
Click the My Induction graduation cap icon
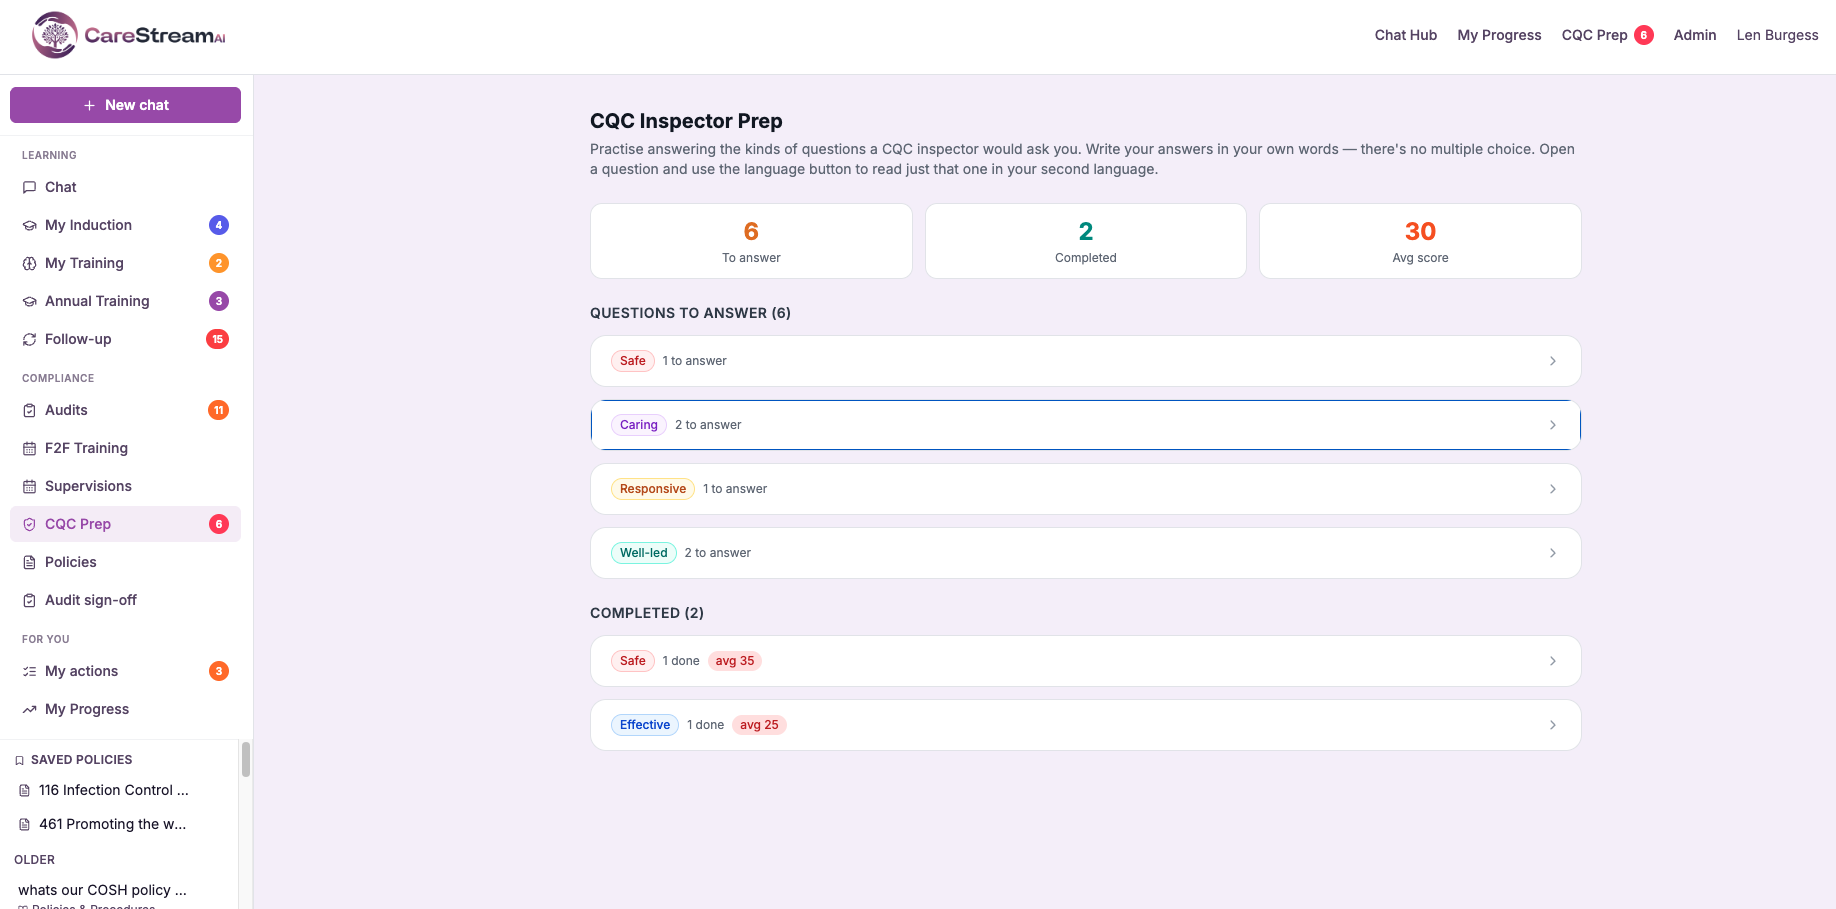click(x=29, y=225)
